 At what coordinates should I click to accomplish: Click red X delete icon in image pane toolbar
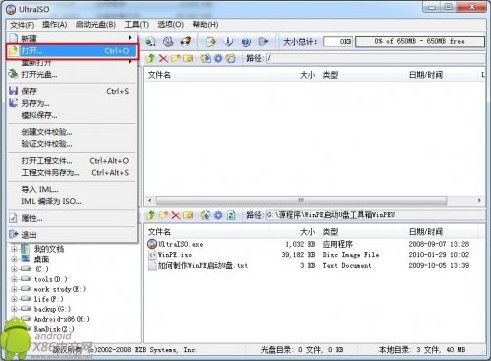point(163,58)
